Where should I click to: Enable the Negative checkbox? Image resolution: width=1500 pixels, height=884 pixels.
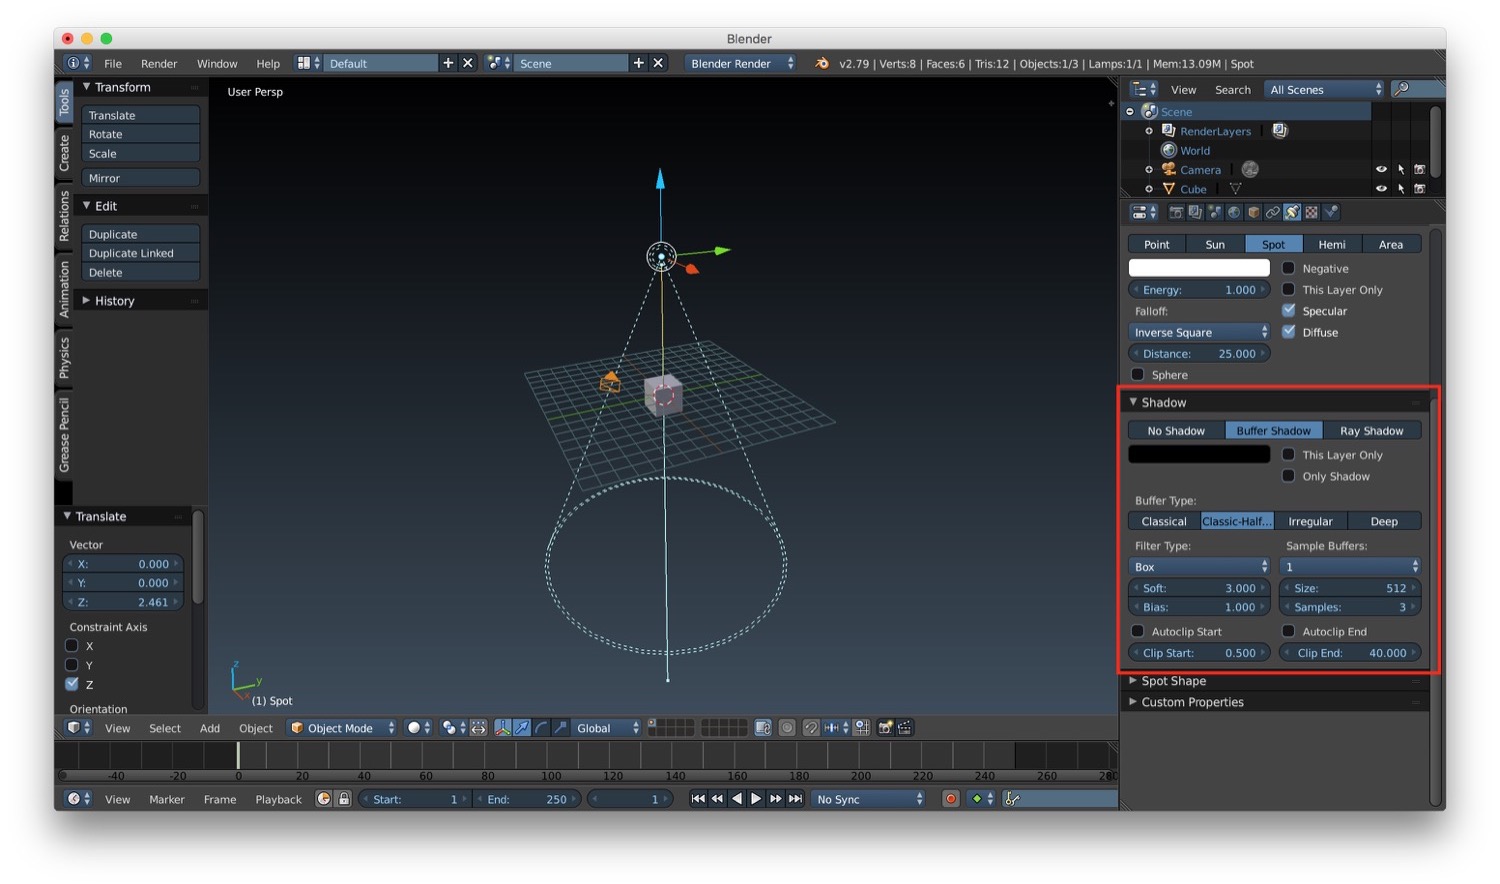click(x=1289, y=268)
